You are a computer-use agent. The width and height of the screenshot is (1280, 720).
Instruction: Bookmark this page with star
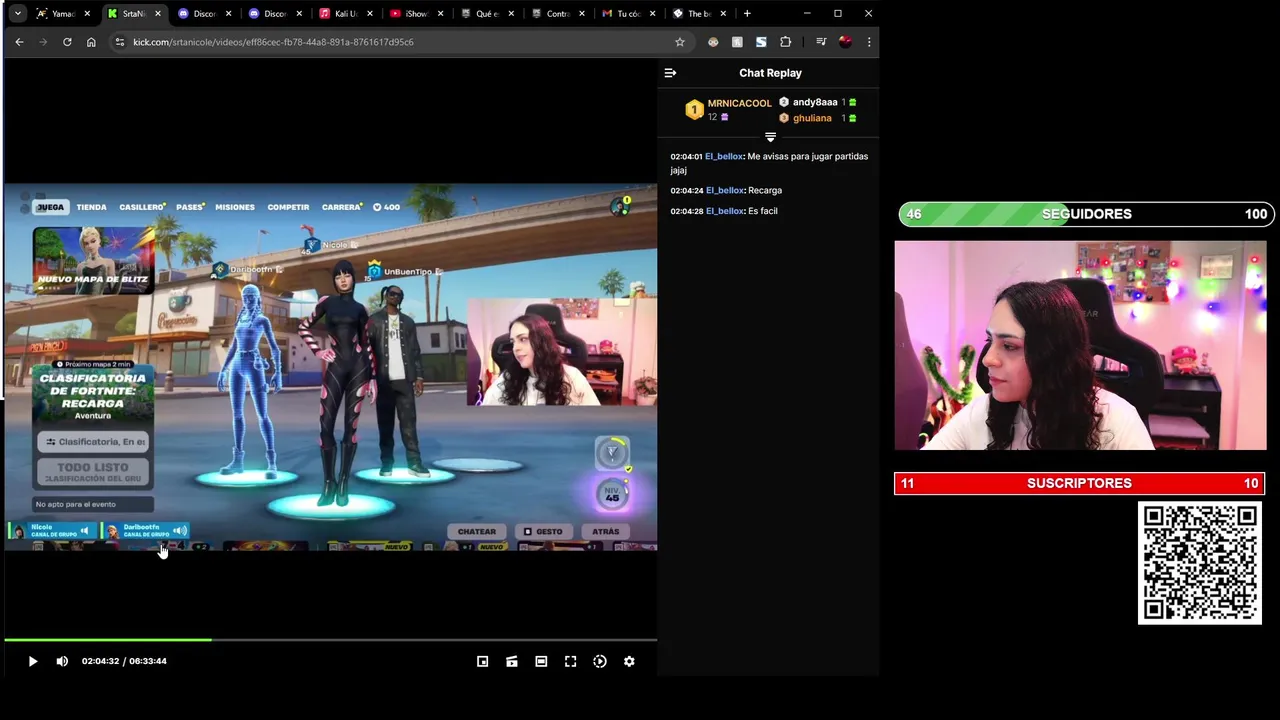pos(680,42)
